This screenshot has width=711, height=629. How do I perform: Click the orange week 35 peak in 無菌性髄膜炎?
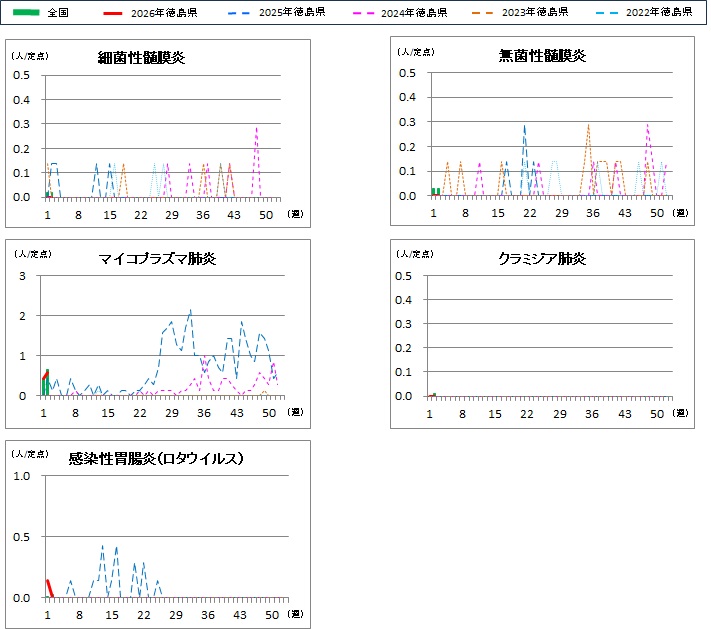(588, 126)
